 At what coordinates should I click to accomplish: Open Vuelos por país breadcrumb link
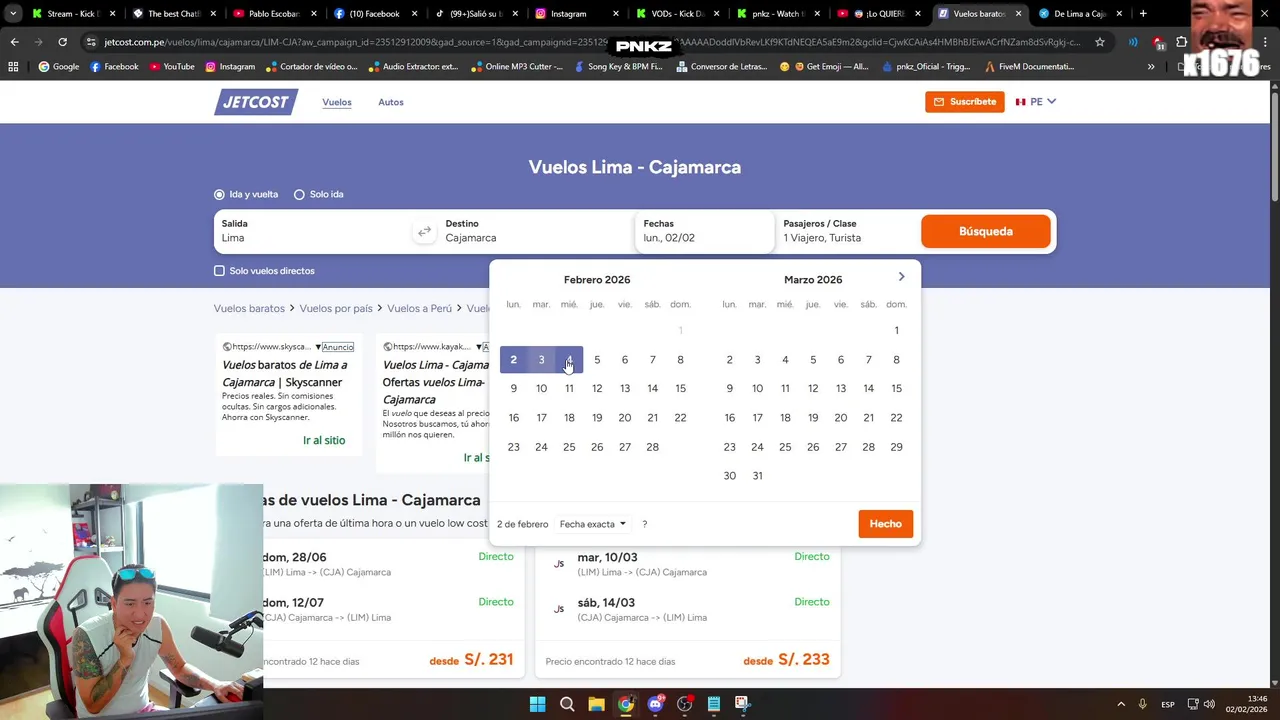click(336, 309)
